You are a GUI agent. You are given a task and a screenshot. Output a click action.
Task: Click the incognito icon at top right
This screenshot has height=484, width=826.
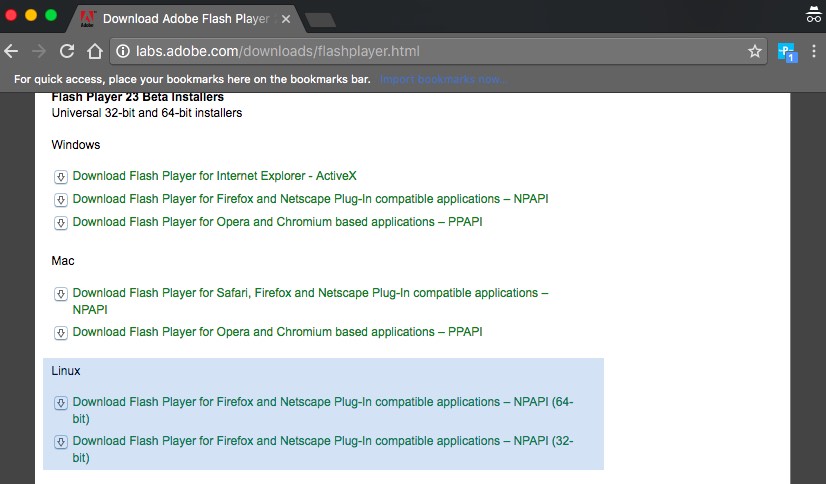pos(812,15)
